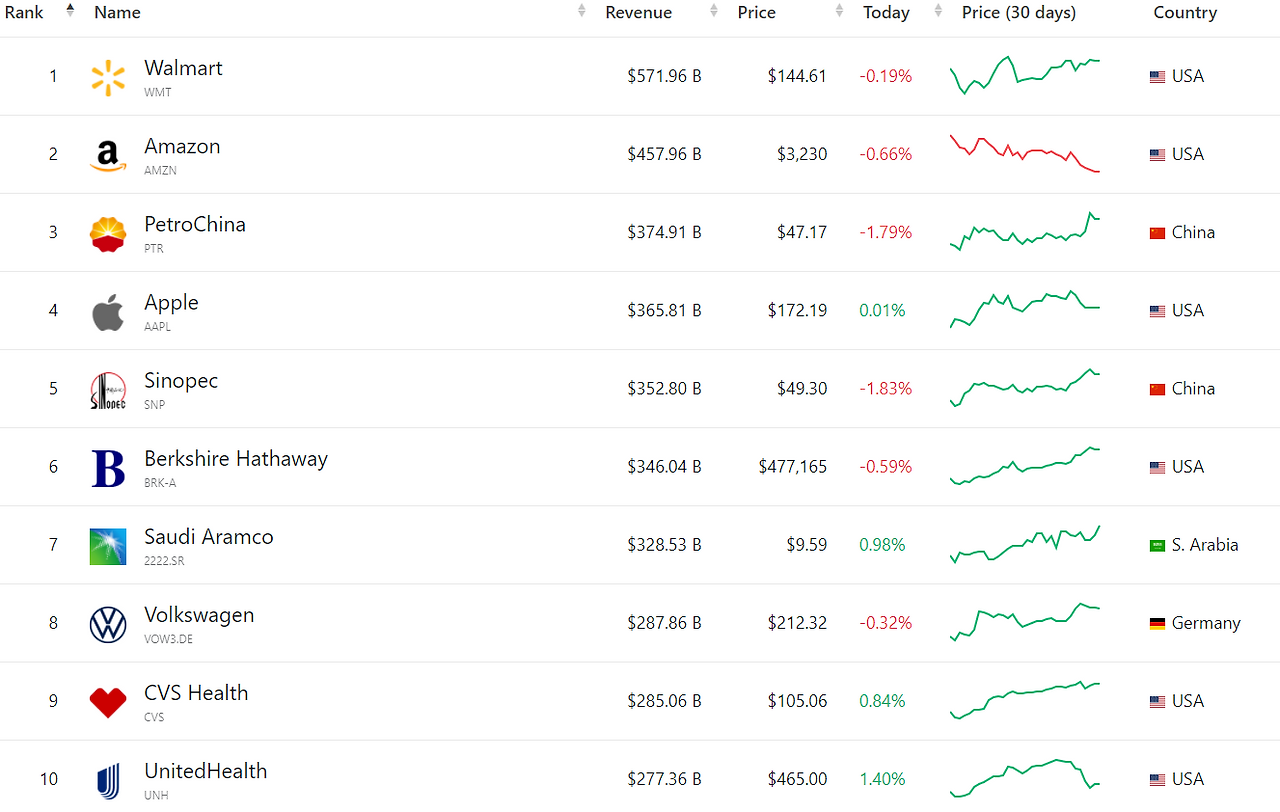Click the Volkswagen logo icon
The width and height of the screenshot is (1280, 812).
[x=108, y=624]
